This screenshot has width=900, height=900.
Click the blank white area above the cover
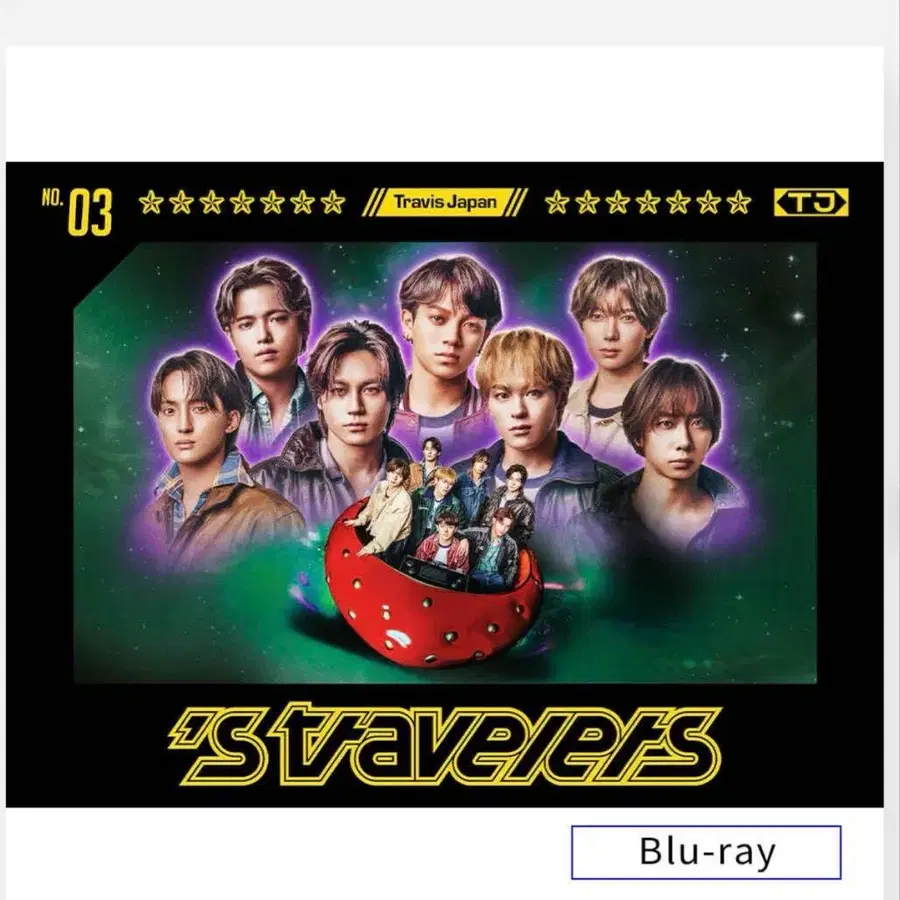[x=445, y=103]
